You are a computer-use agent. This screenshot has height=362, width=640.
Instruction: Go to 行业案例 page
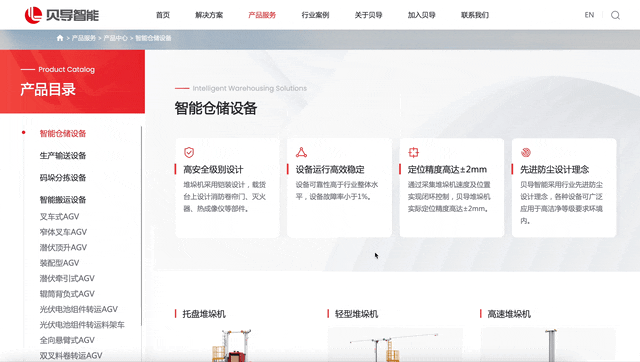click(315, 15)
